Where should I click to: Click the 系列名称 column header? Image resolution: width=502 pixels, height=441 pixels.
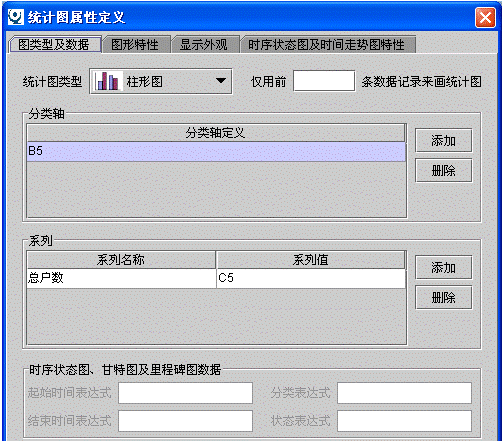tap(121, 259)
